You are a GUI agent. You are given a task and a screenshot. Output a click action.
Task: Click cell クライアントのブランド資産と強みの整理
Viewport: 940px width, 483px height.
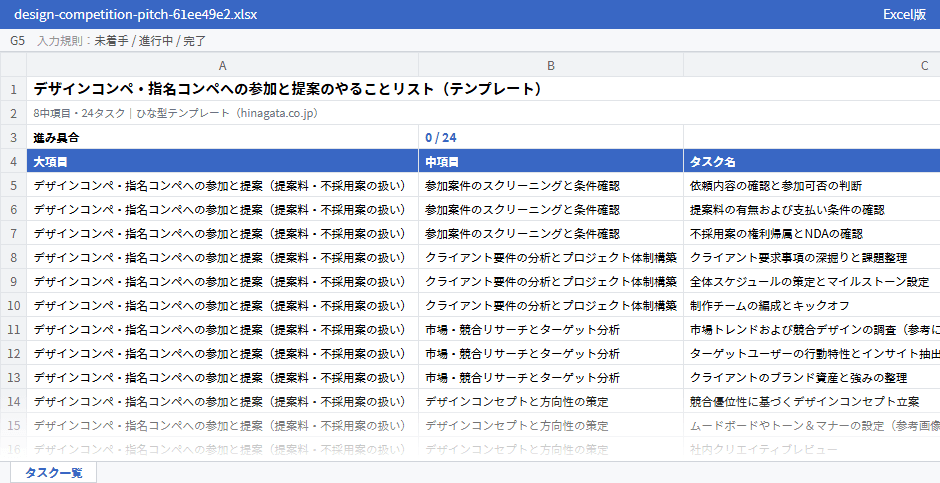pyautogui.click(x=812, y=377)
